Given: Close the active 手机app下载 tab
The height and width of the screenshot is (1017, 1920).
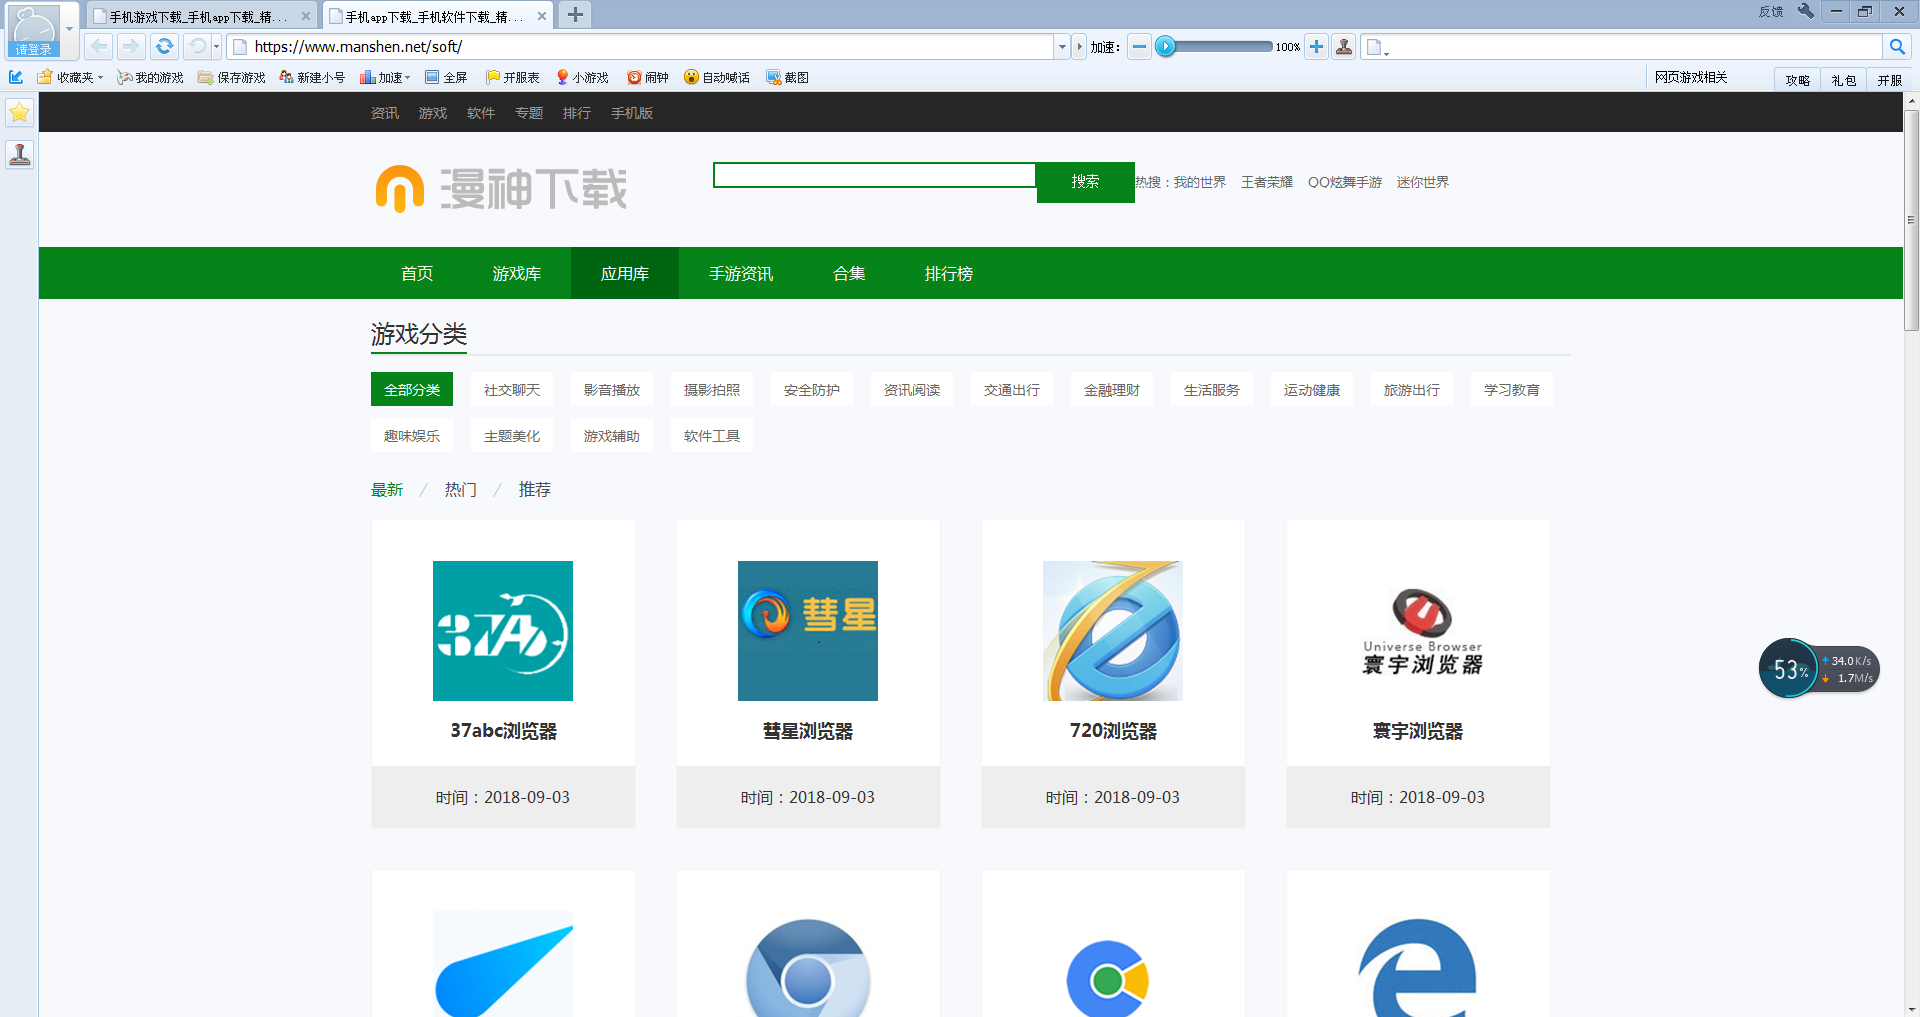Looking at the screenshot, I should (542, 16).
